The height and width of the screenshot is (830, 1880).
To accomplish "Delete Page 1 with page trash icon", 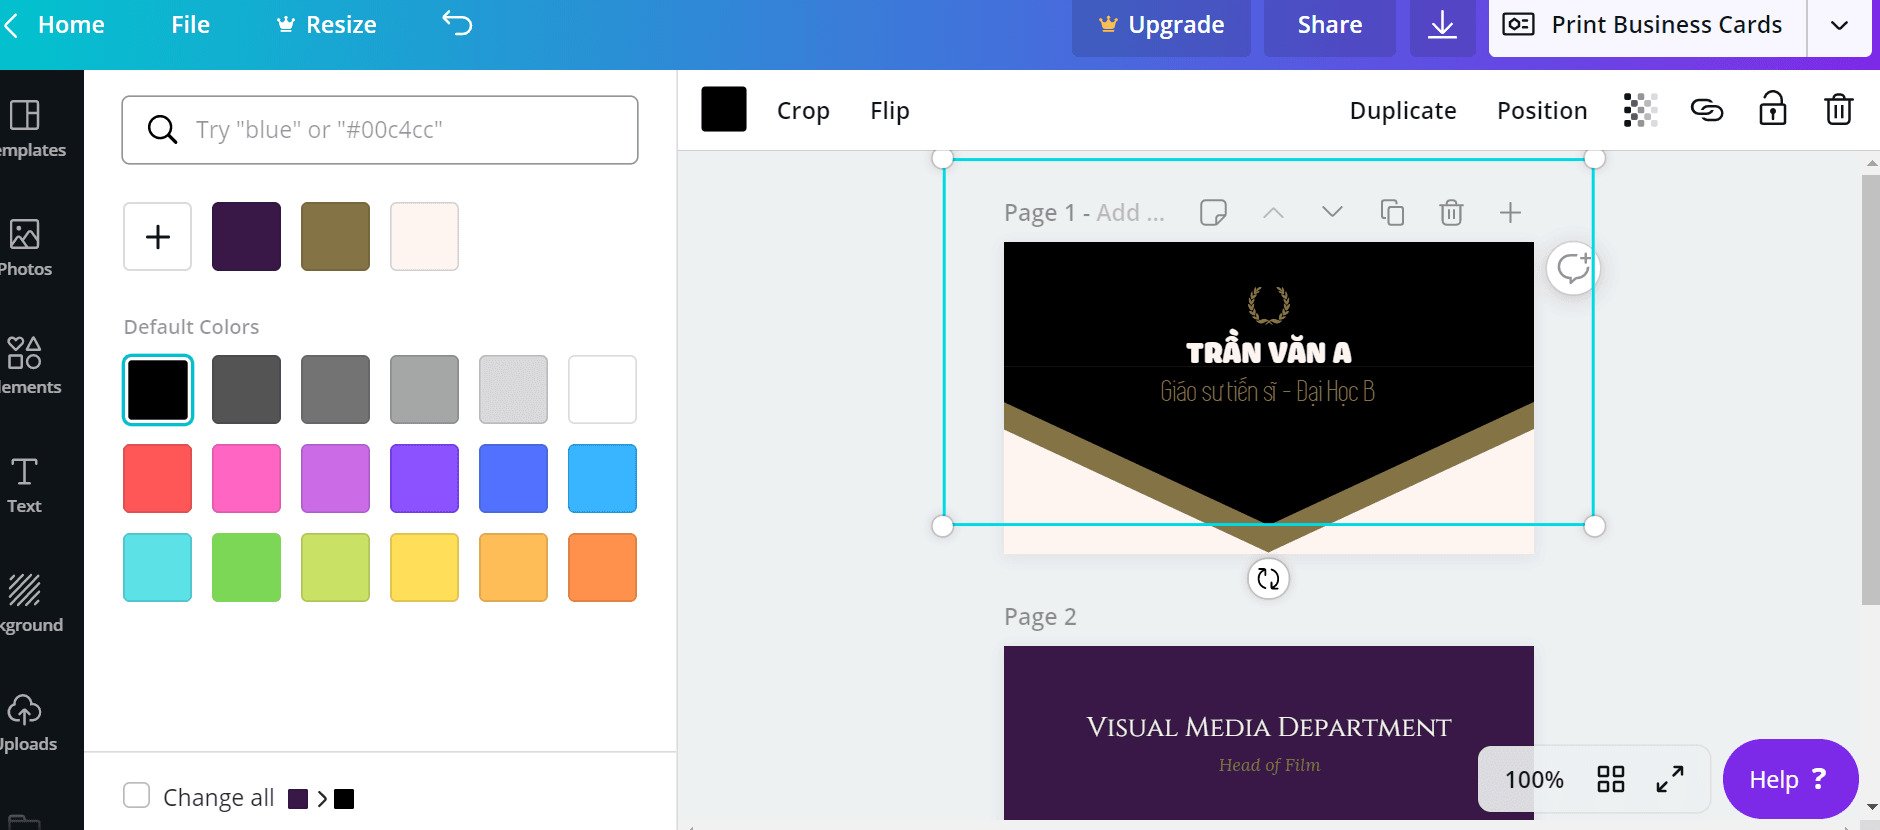I will (1451, 212).
